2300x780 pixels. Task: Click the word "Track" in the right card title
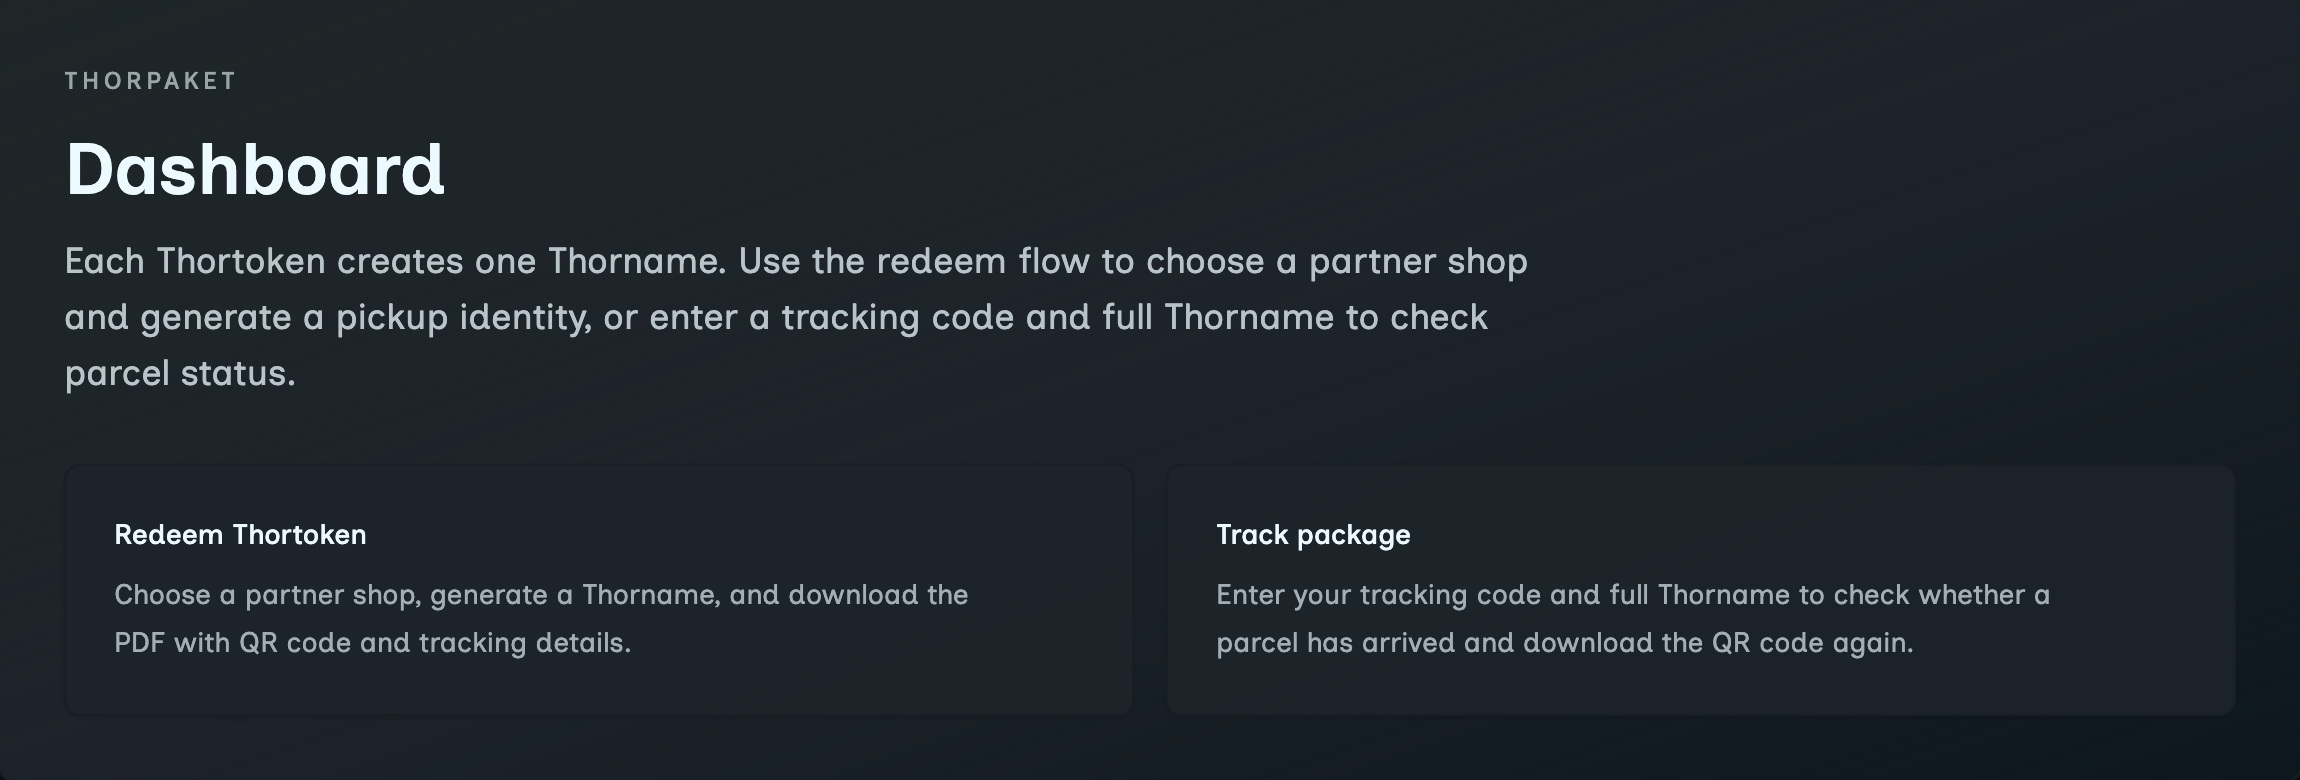[x=1252, y=535]
